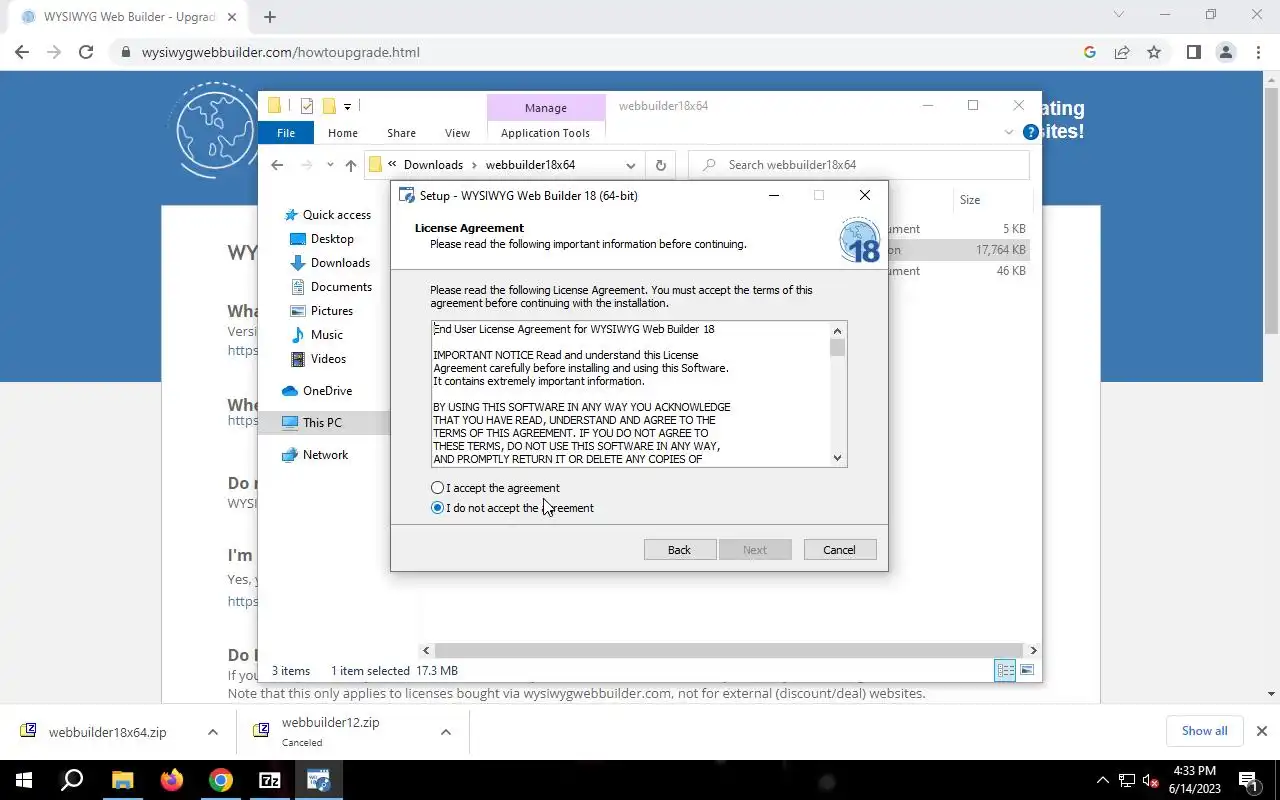Click the Properties quick access toolbar icon
The image size is (1280, 800).
(x=306, y=106)
